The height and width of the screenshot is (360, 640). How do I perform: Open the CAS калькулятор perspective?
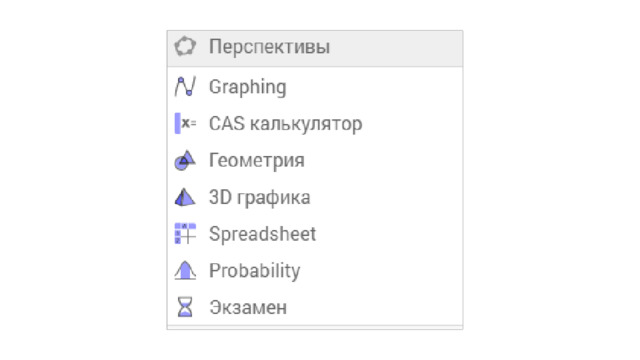tap(315, 123)
